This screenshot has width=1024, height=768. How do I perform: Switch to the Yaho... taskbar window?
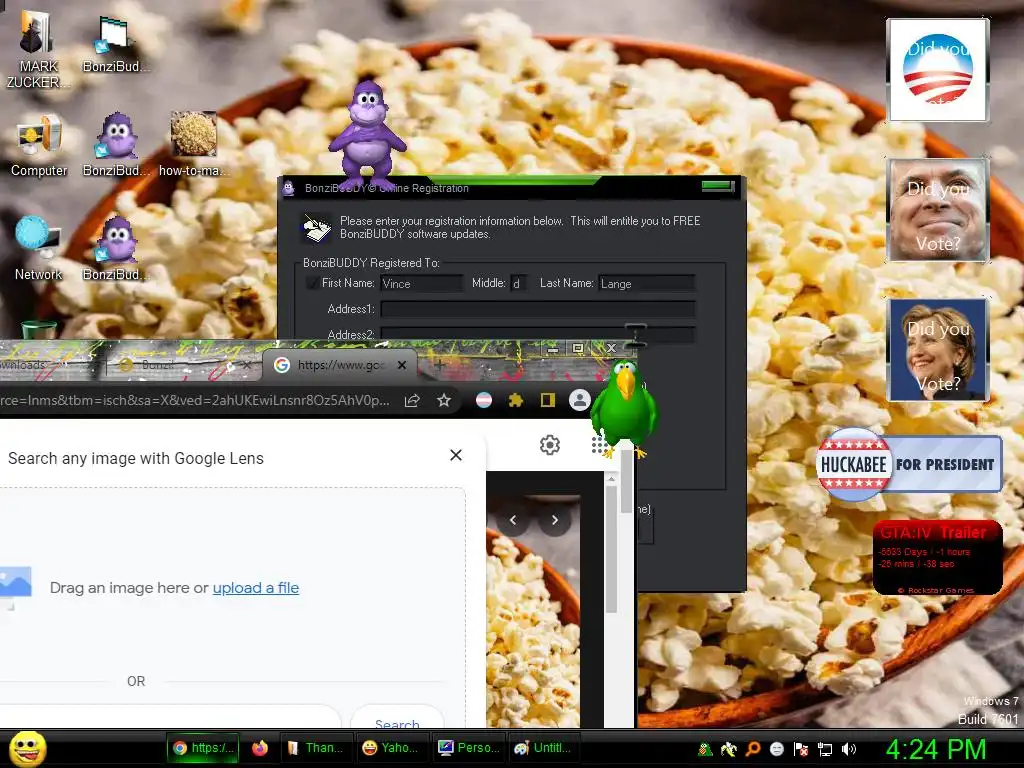[x=392, y=748]
